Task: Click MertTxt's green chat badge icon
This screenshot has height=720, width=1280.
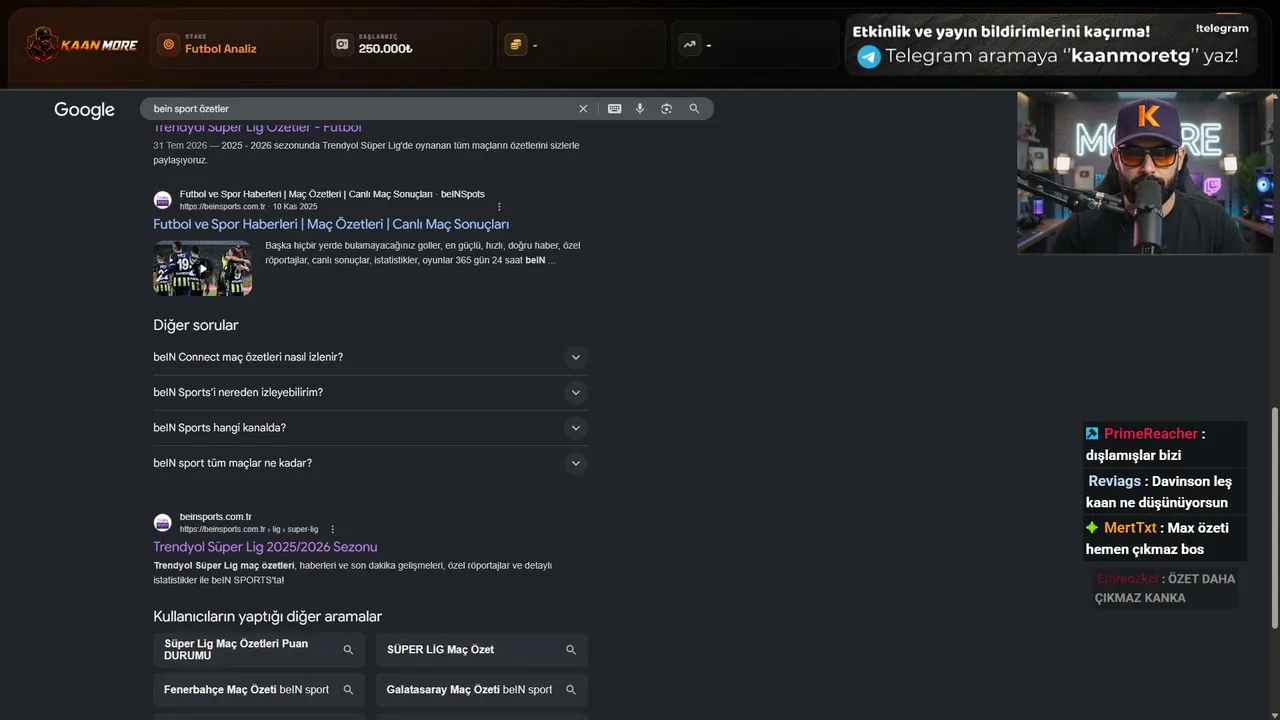Action: point(1092,527)
